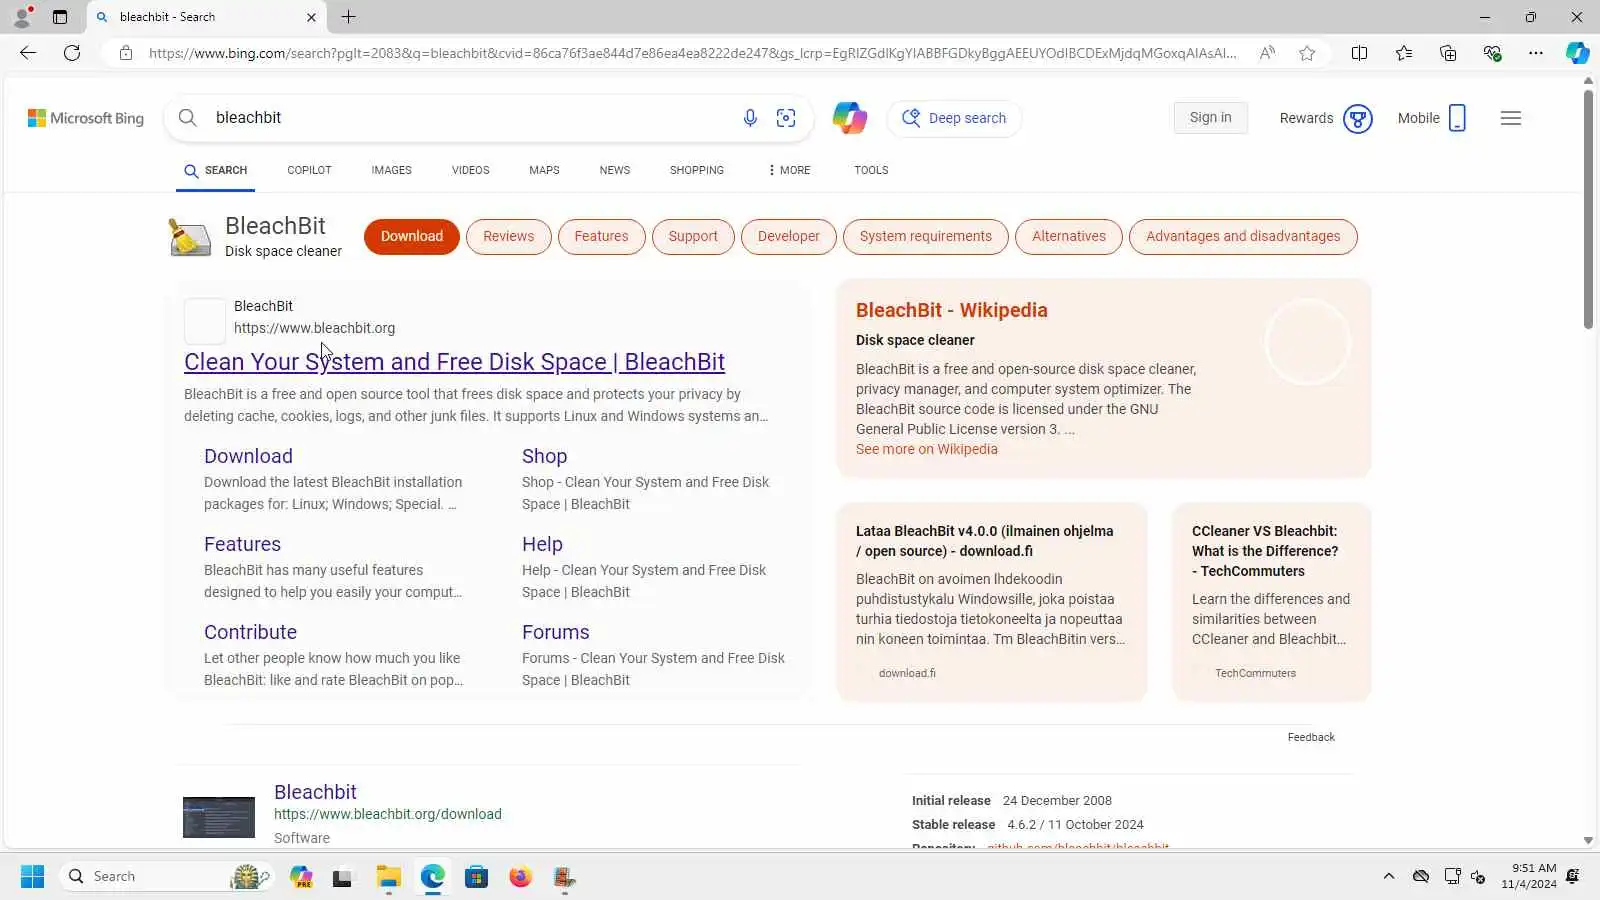Open the Download sitelink under bleachbit.org
The width and height of the screenshot is (1600, 900).
pos(248,456)
